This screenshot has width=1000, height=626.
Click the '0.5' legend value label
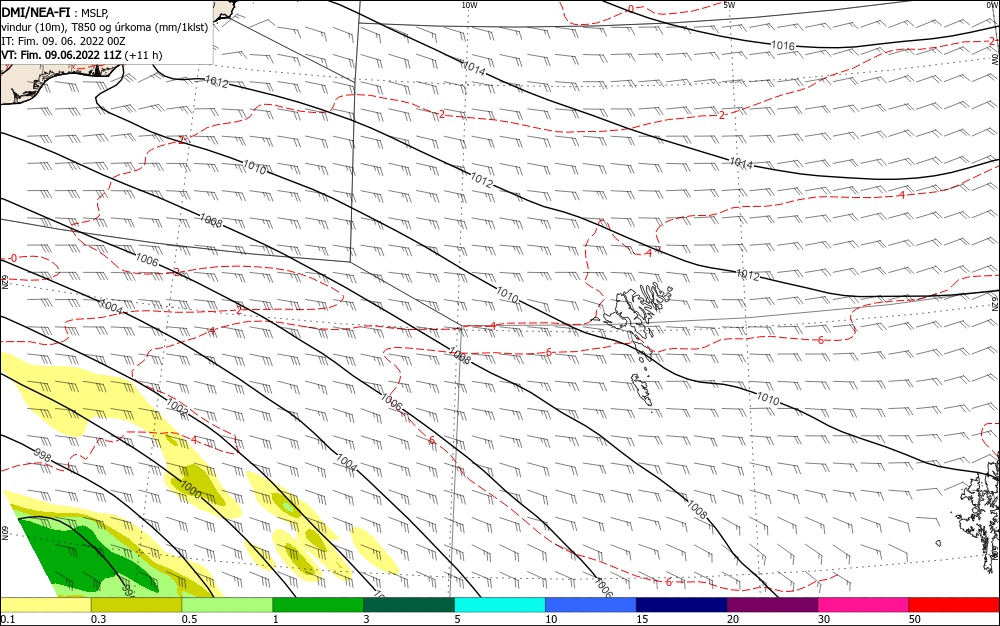pyautogui.click(x=189, y=619)
